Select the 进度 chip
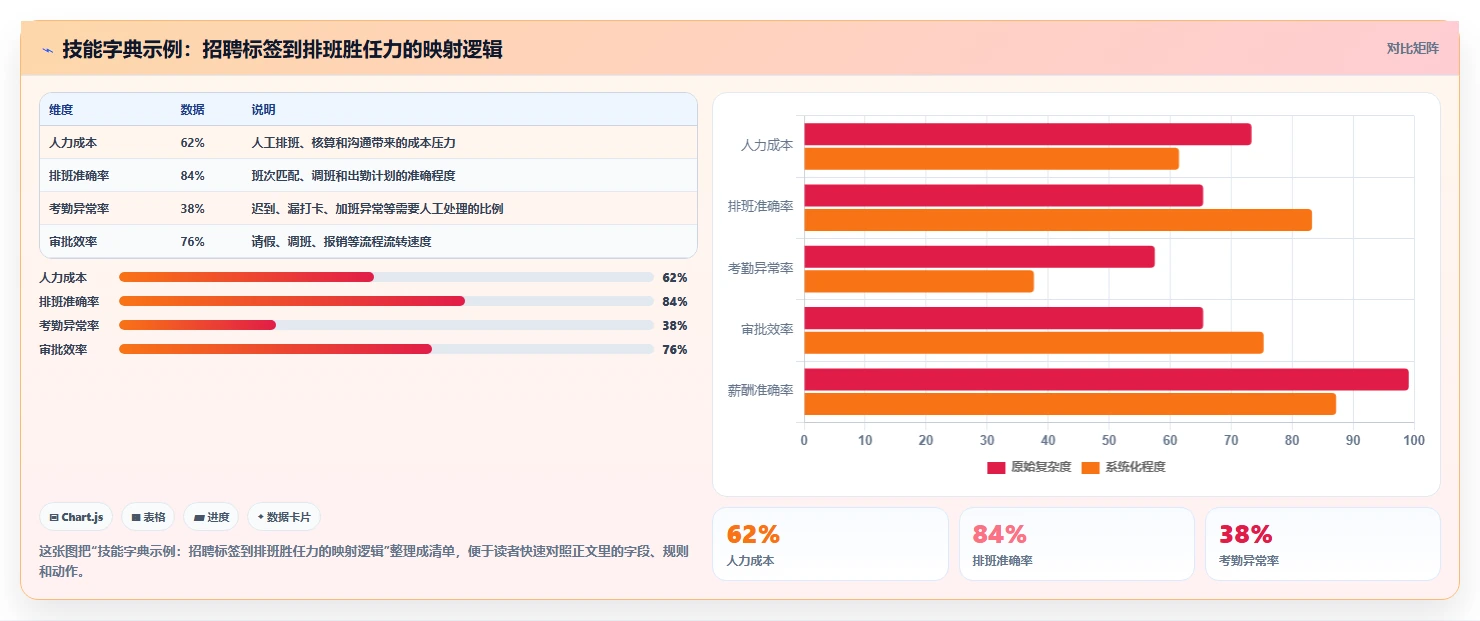1480x621 pixels. point(211,517)
